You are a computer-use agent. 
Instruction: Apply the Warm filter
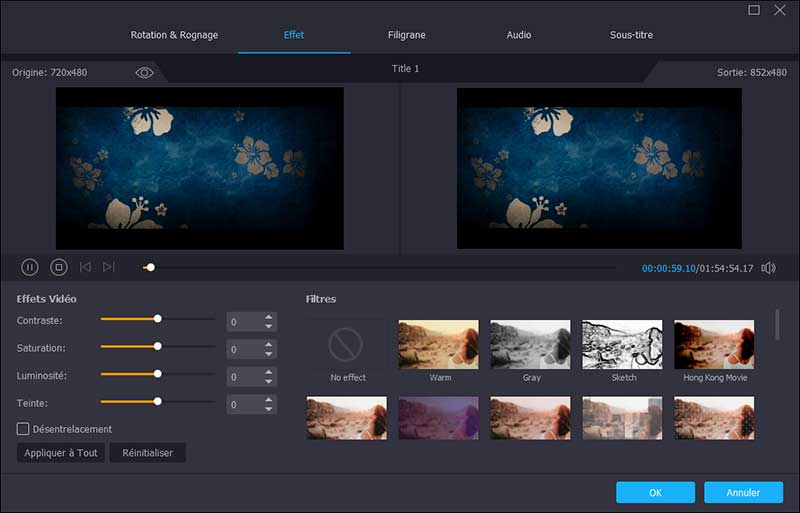click(x=439, y=345)
